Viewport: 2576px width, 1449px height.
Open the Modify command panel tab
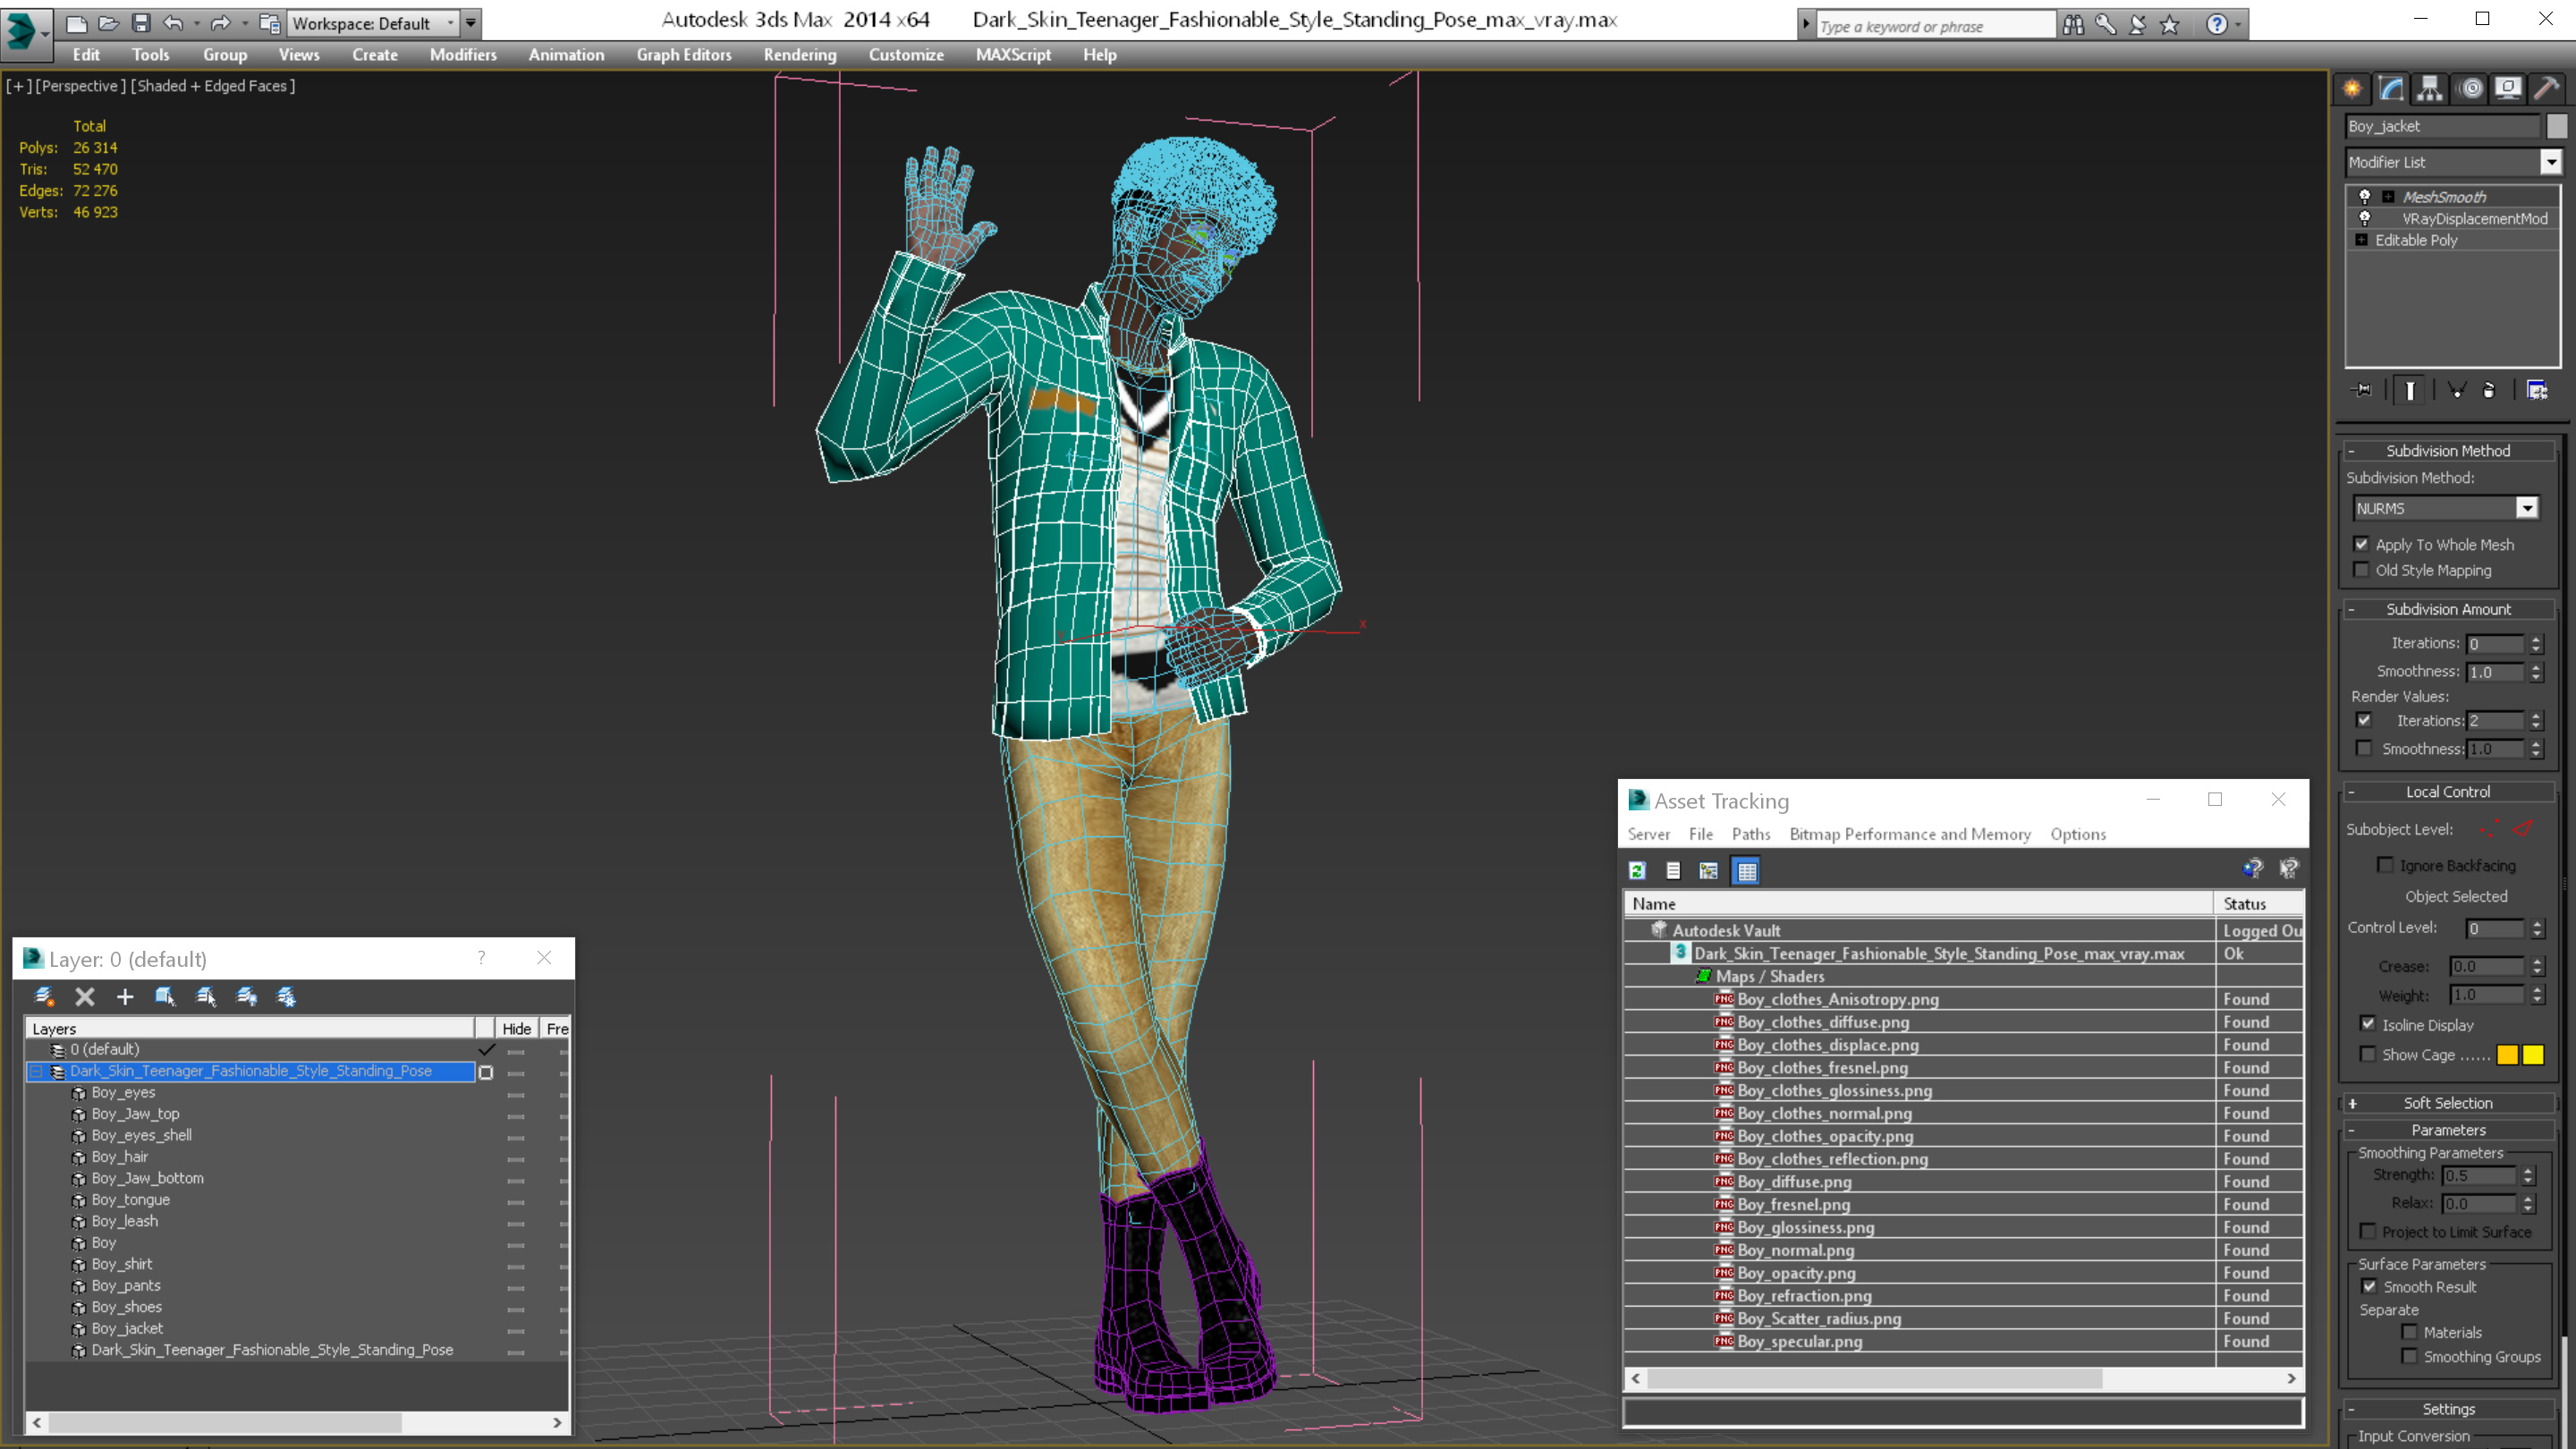2391,89
